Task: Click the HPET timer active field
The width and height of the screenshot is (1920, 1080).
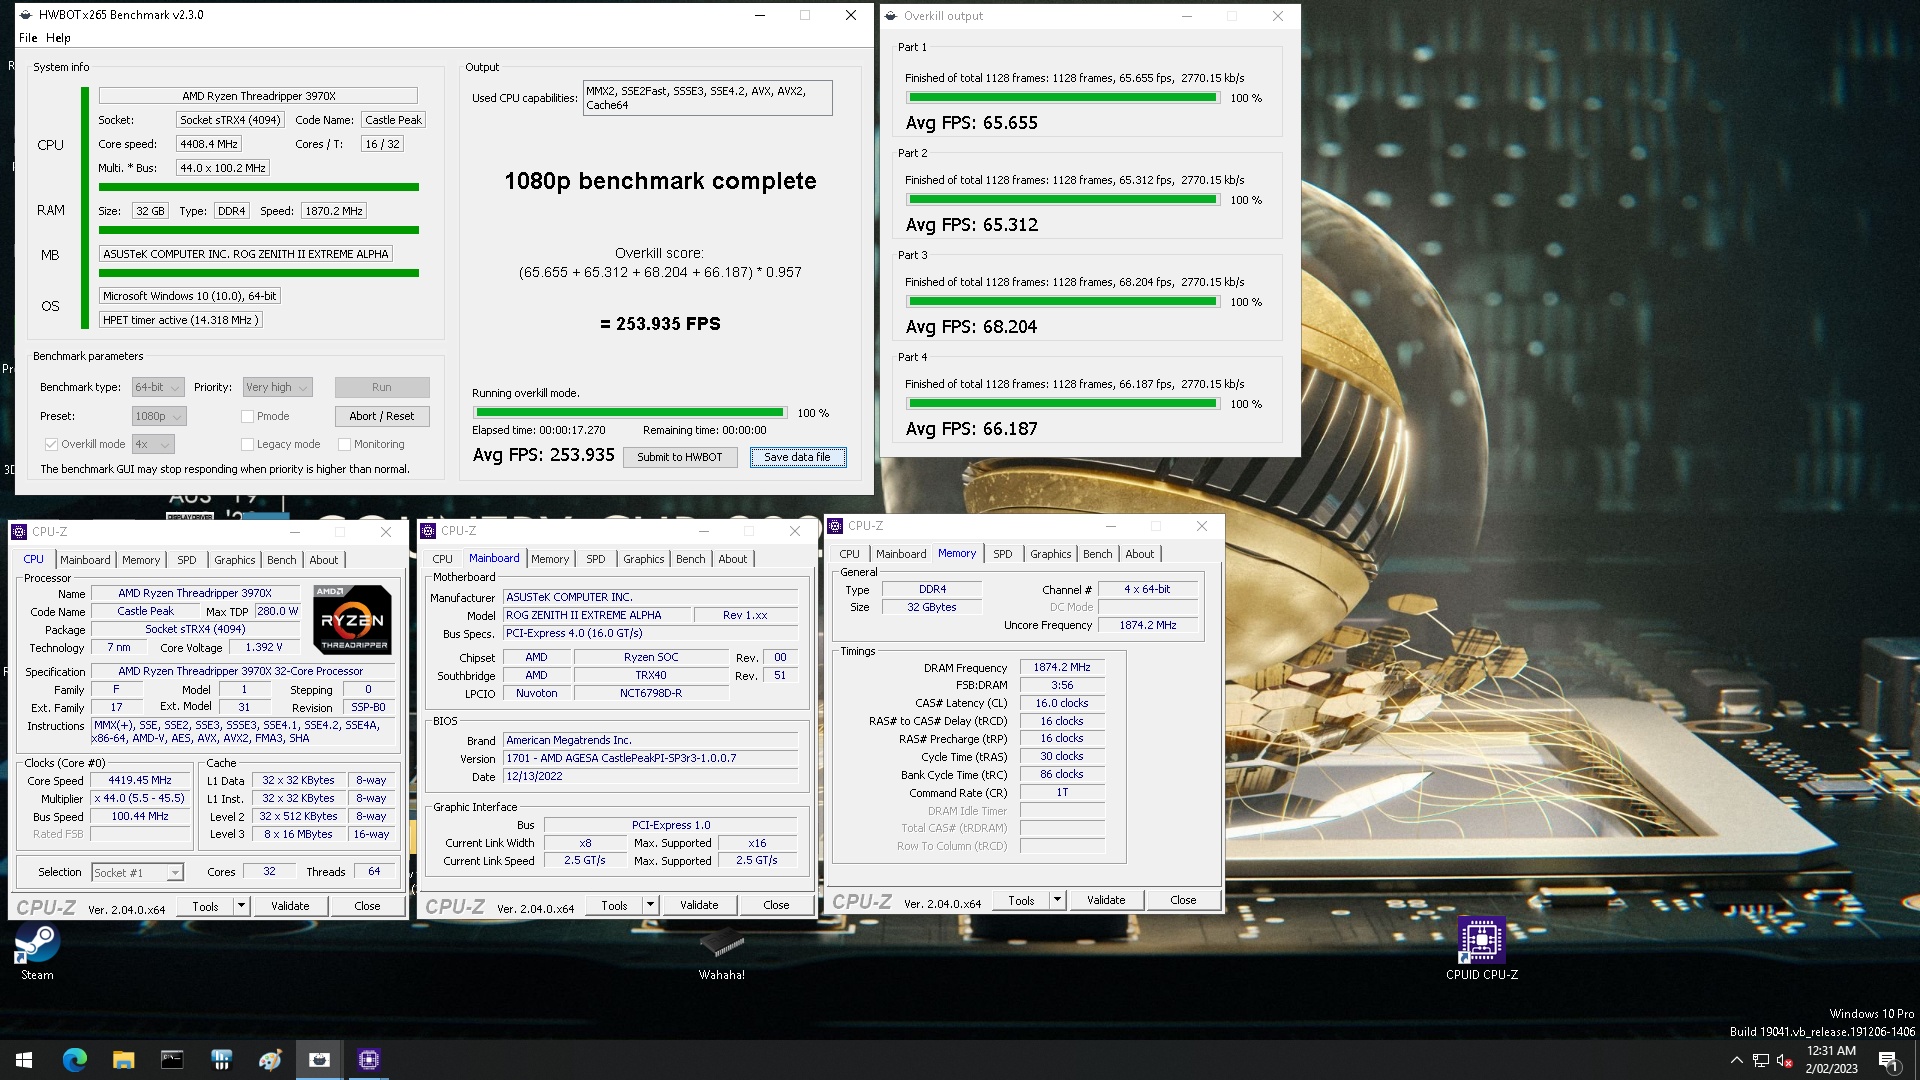Action: pos(181,320)
